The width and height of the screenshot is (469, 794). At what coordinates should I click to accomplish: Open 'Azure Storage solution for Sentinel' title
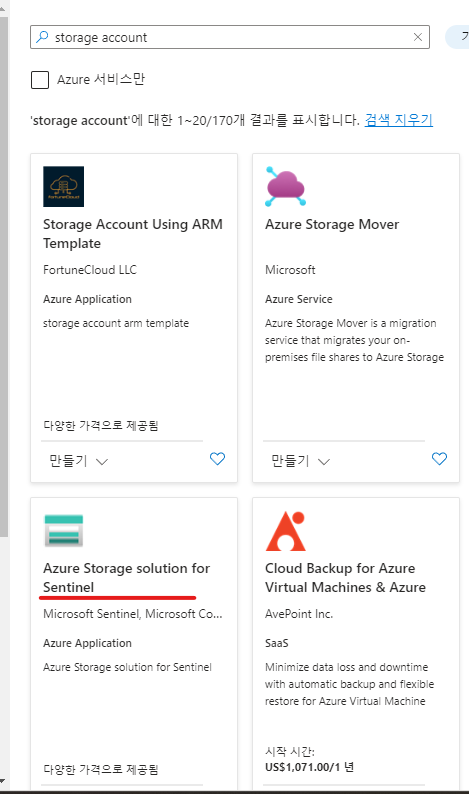tap(126, 577)
